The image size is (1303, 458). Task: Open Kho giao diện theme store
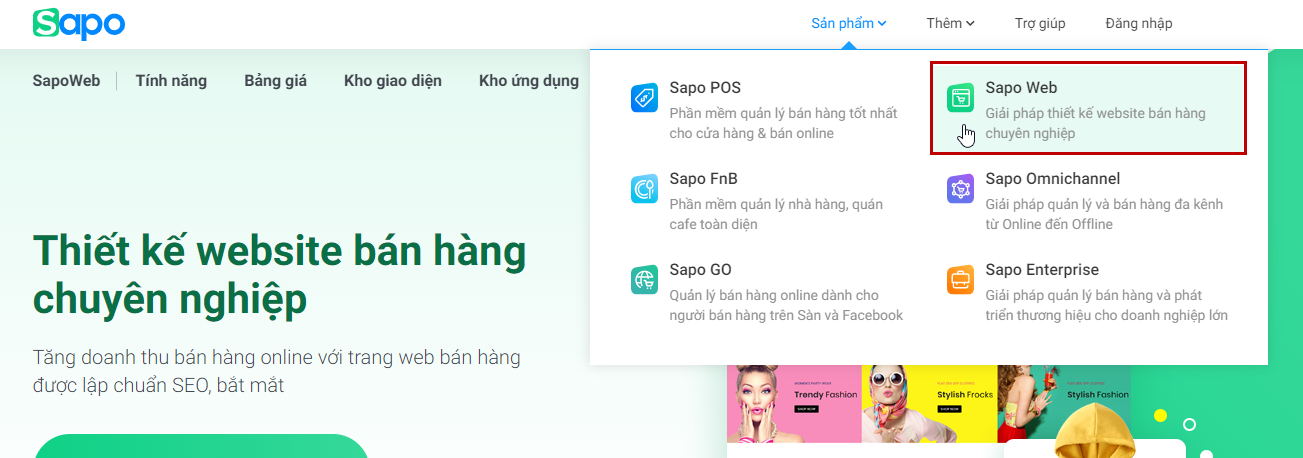393,81
